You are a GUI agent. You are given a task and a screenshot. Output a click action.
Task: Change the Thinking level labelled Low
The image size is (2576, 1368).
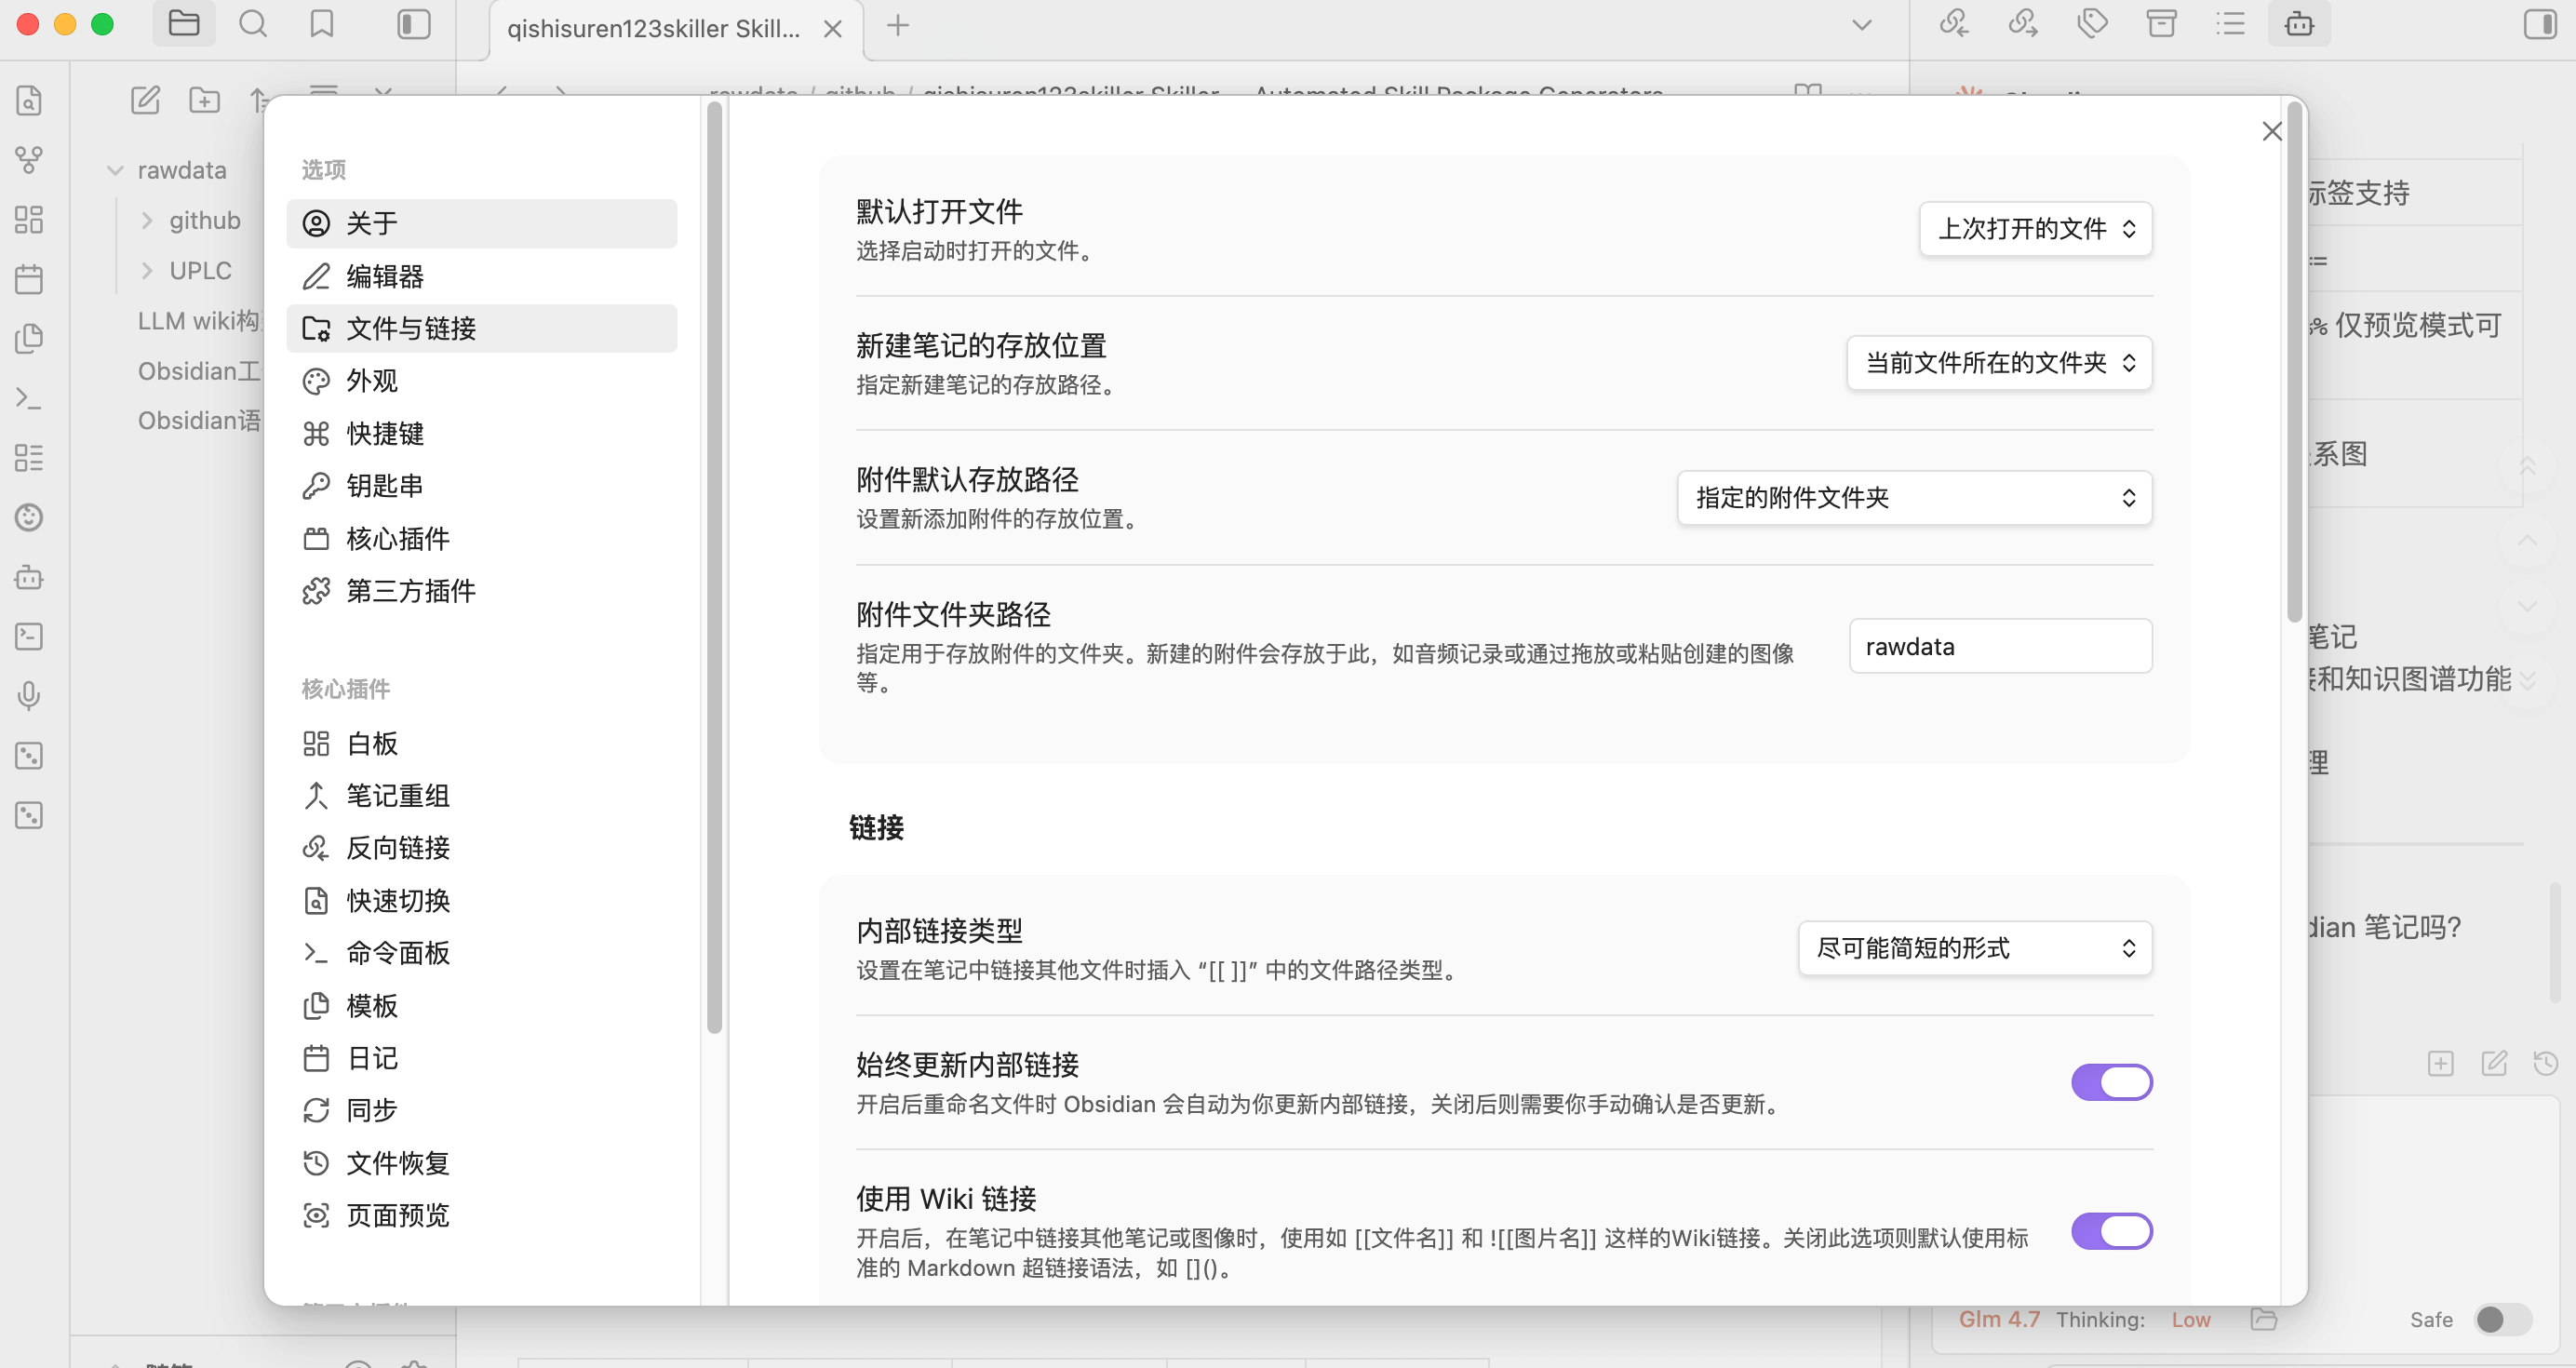click(x=2190, y=1320)
